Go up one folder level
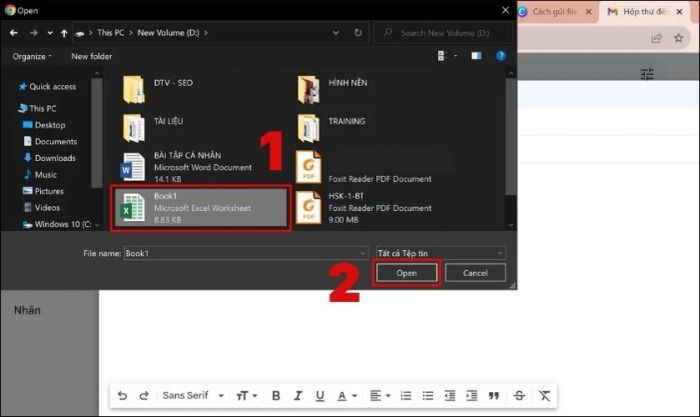 pyautogui.click(x=65, y=33)
